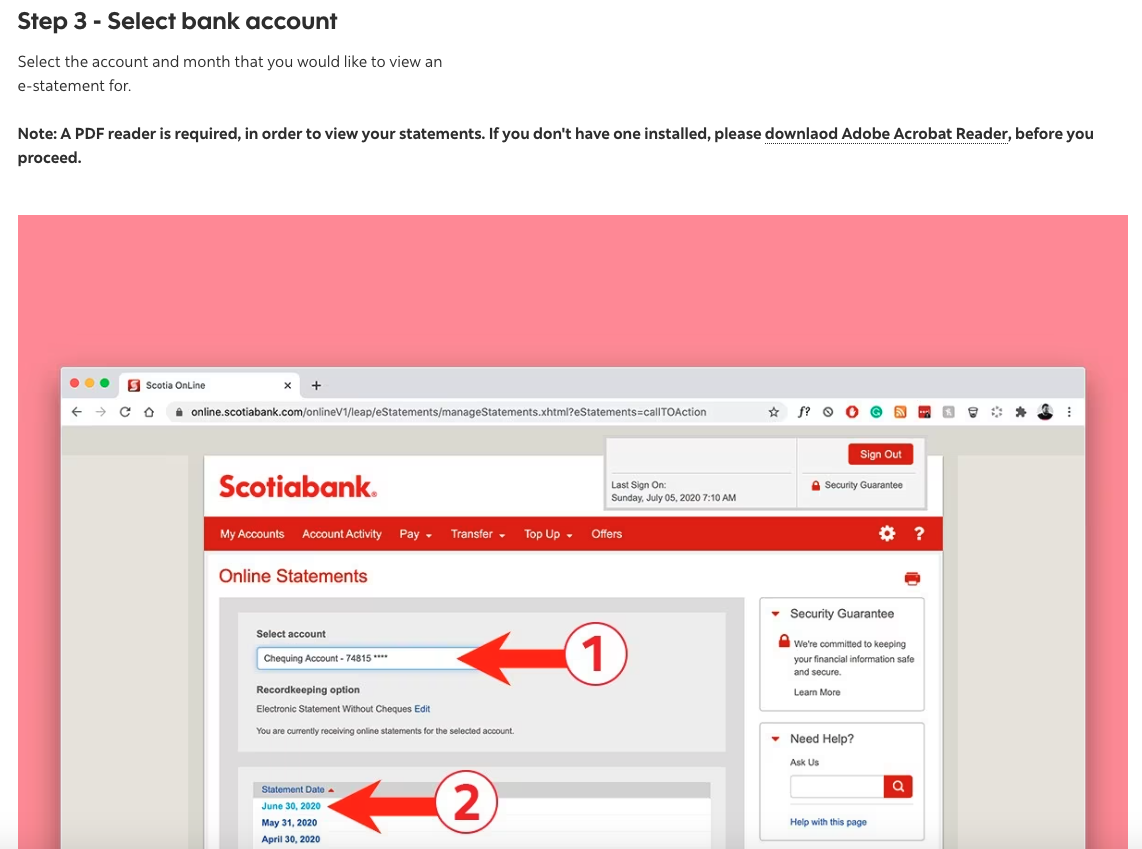1142x849 pixels.
Task: Click the green Grammarly extension icon
Action: [876, 412]
